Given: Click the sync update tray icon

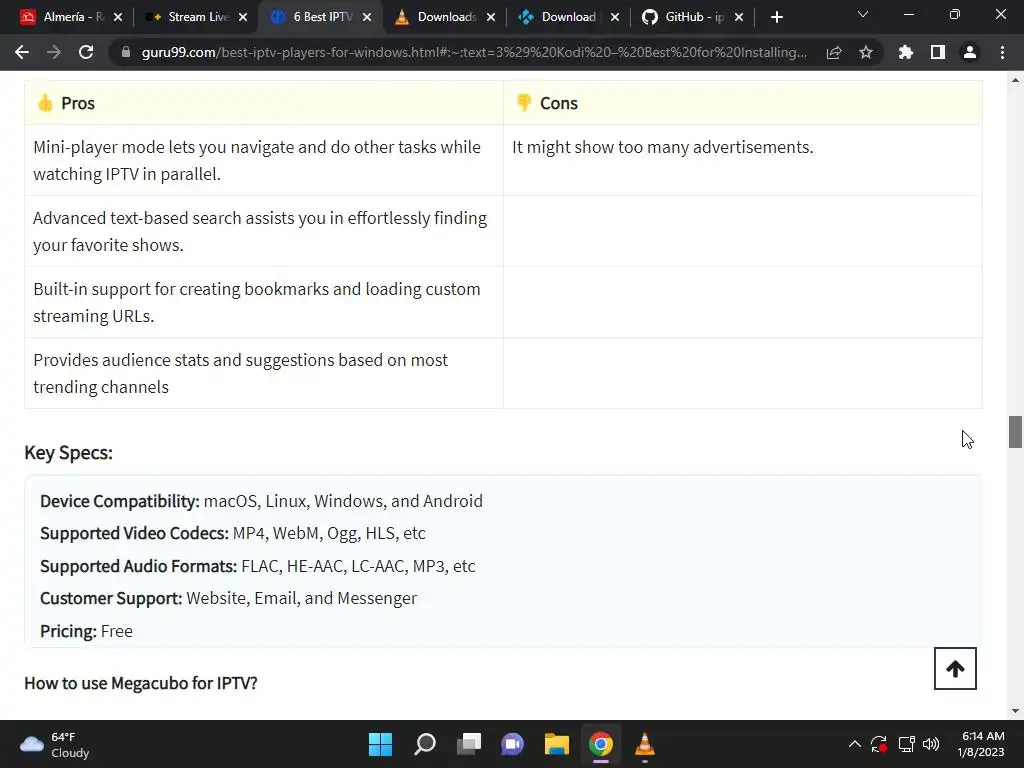Looking at the screenshot, I should tap(879, 744).
